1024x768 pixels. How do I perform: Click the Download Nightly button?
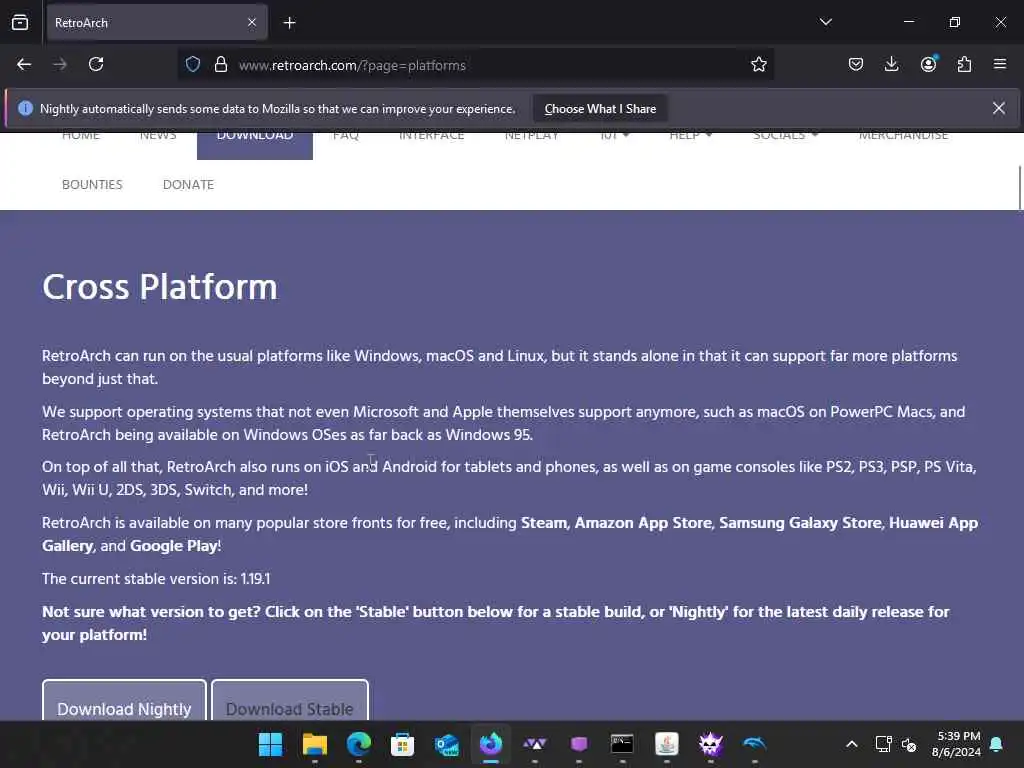pyautogui.click(x=124, y=701)
